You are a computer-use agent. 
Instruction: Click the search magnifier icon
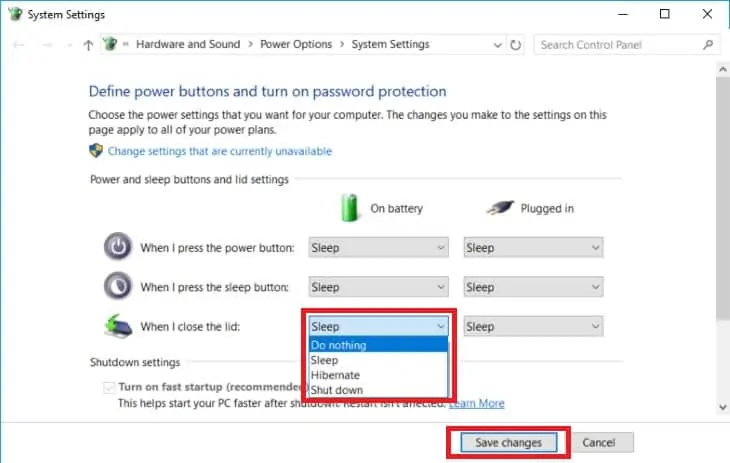[708, 45]
